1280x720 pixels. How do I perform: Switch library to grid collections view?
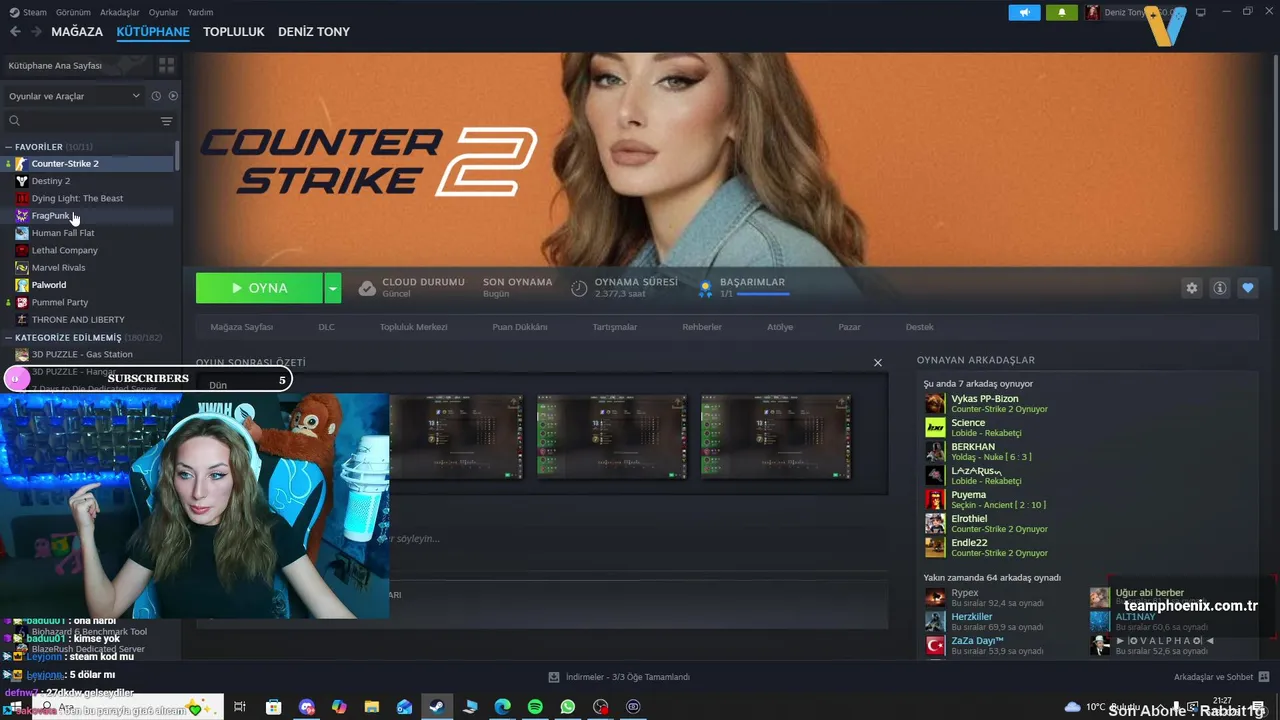(x=167, y=65)
